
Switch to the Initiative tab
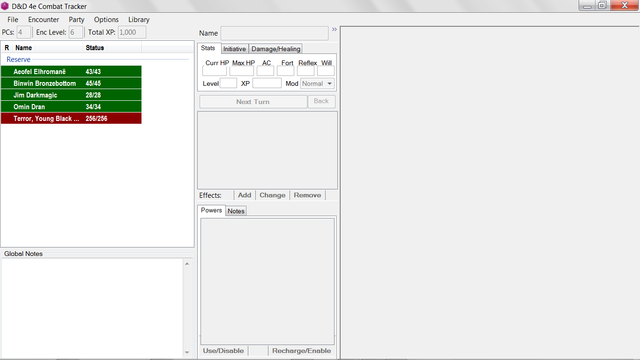[x=235, y=49]
